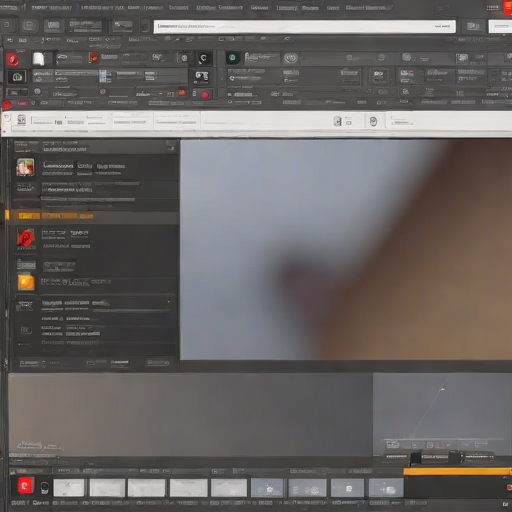Click the spiral icon in toolbar
This screenshot has width=512, height=512.
[291, 58]
